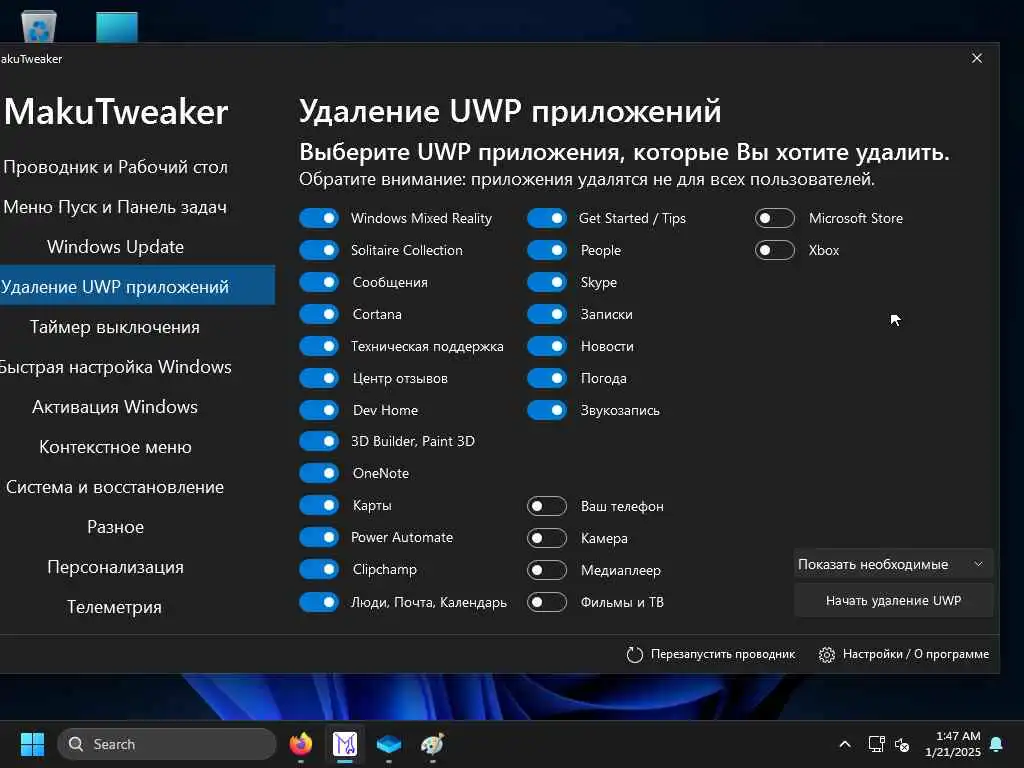Screen dimensions: 1024x768
Task: Enable the Камера switch
Action: 547,538
